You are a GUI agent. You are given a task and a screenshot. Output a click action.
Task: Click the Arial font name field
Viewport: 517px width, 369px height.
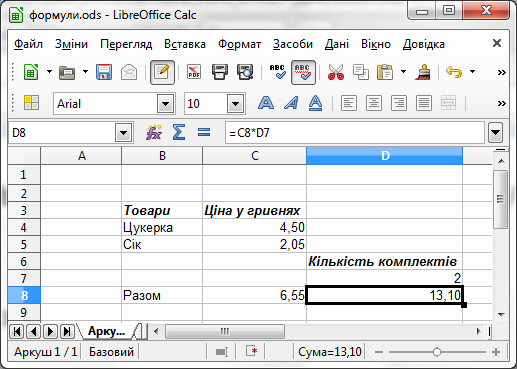tap(105, 104)
